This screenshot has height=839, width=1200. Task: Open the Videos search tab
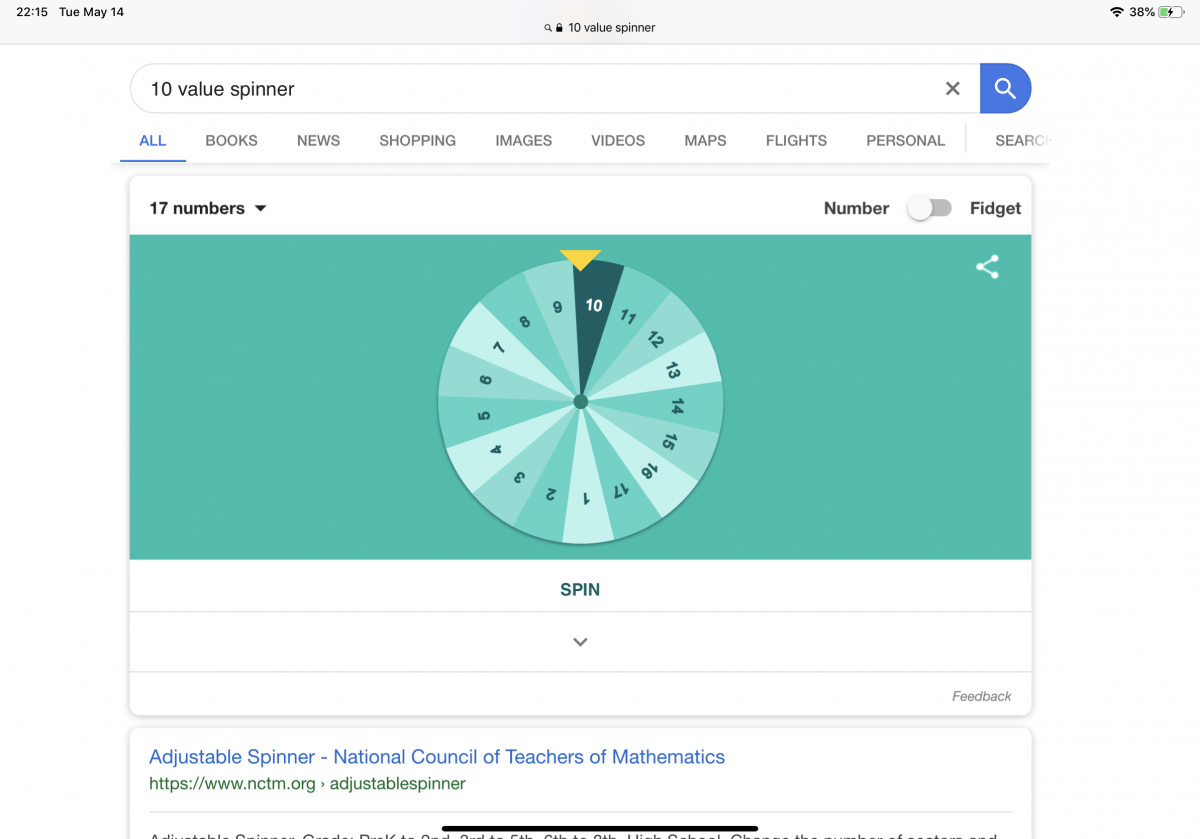click(x=618, y=141)
